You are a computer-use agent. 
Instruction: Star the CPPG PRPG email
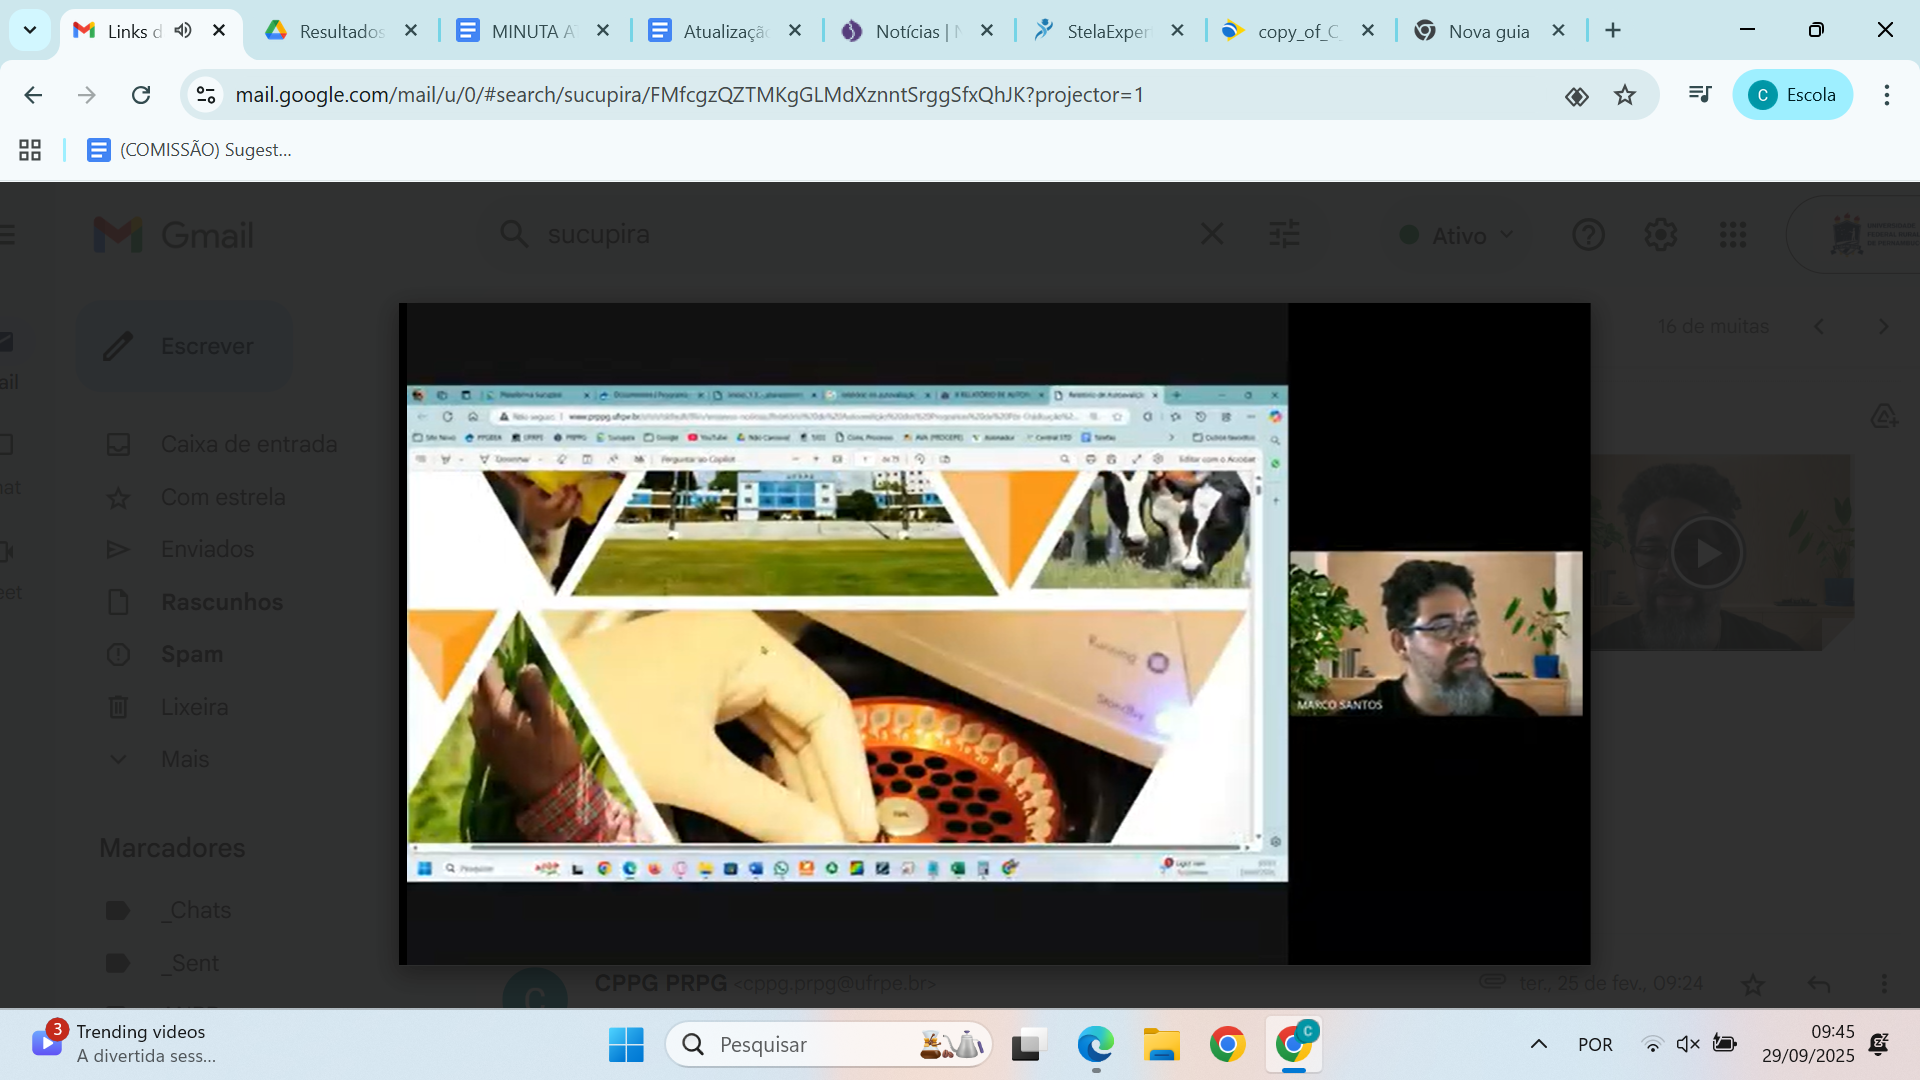(x=1754, y=984)
